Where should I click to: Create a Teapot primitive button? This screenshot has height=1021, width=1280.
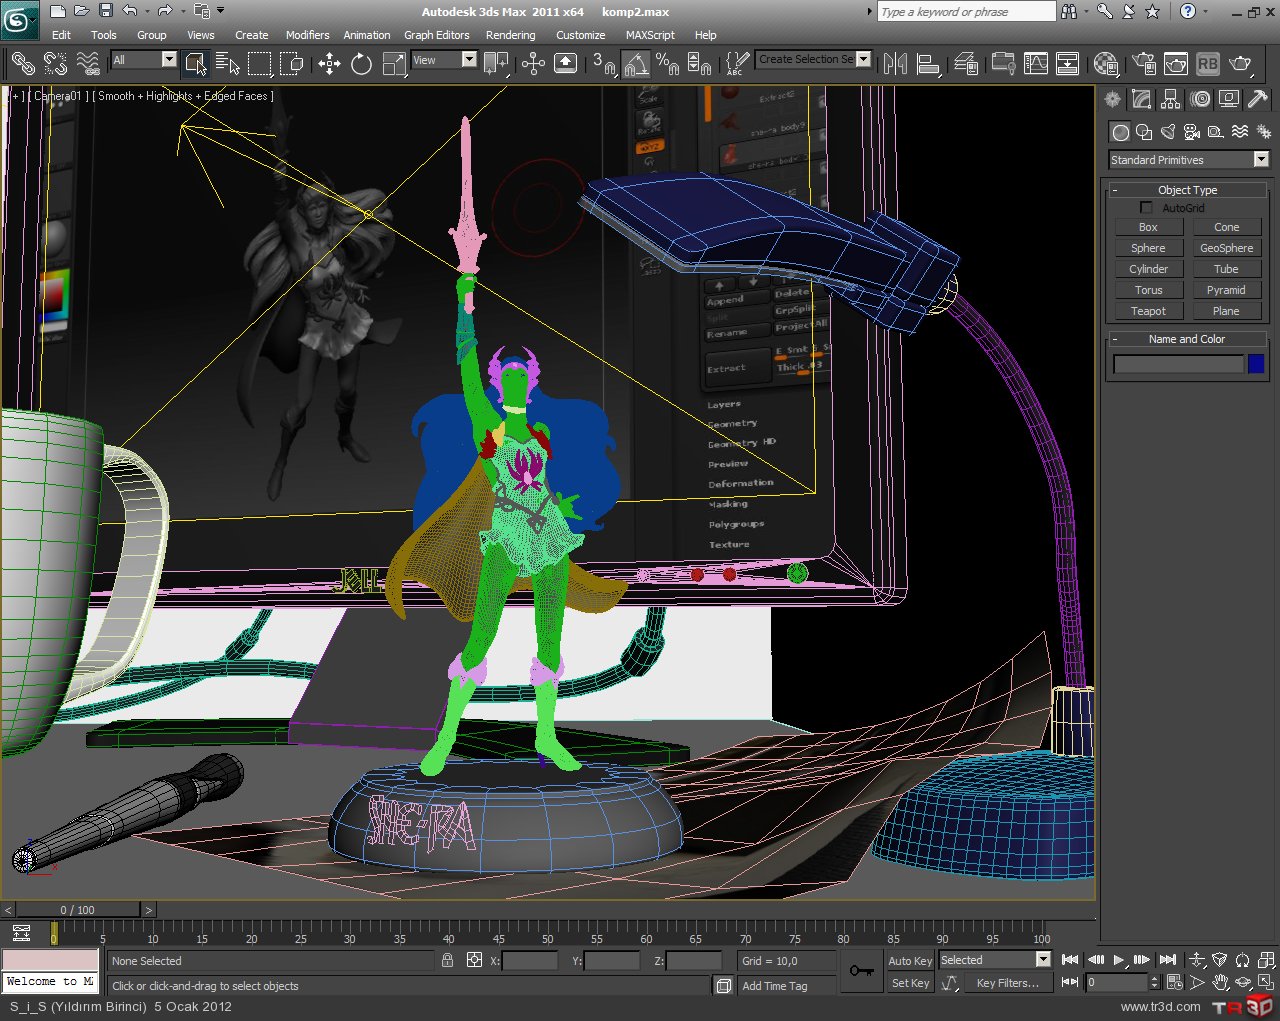(x=1148, y=311)
